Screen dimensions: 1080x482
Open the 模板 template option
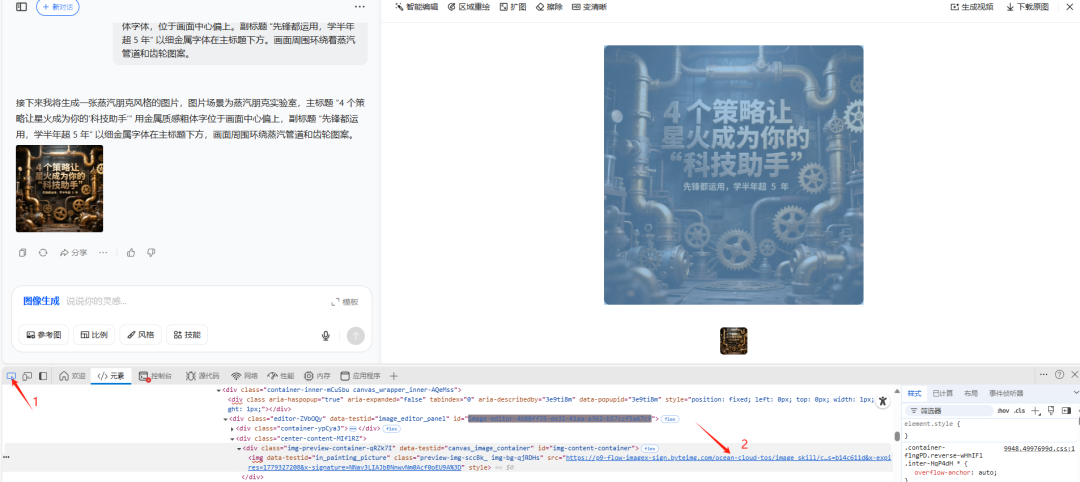pyautogui.click(x=345, y=302)
